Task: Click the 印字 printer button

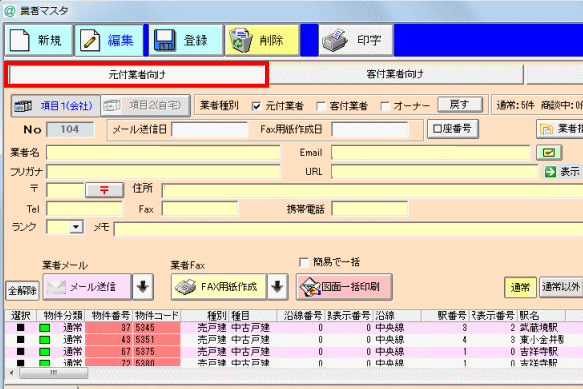Action: (x=356, y=40)
